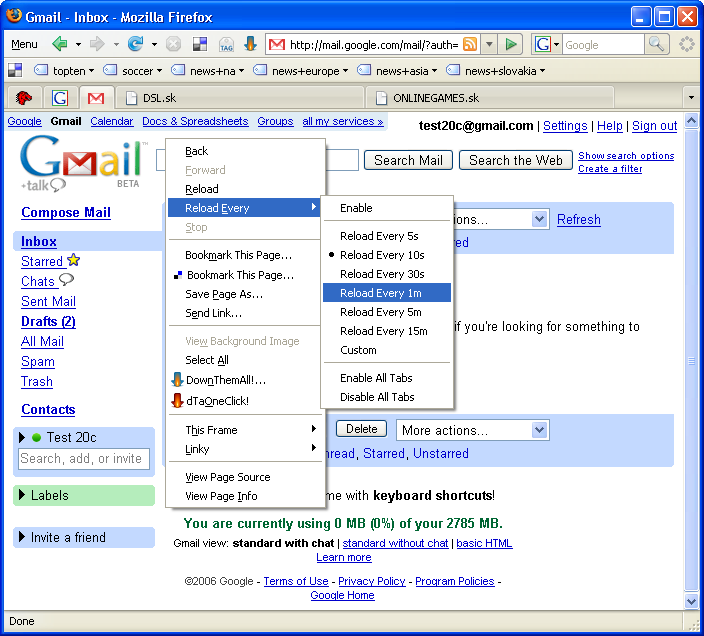The width and height of the screenshot is (704, 636).
Task: Click the DownThemAll toolbar arrow icon
Action: click(x=251, y=44)
